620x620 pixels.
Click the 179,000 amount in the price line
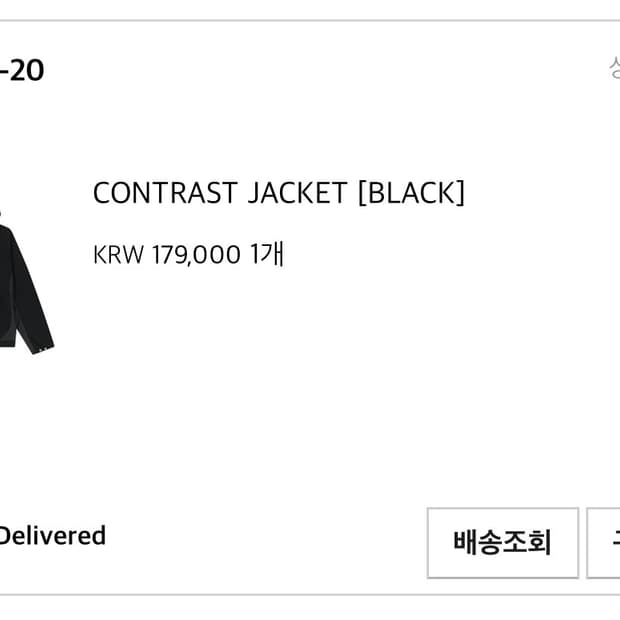(196, 254)
